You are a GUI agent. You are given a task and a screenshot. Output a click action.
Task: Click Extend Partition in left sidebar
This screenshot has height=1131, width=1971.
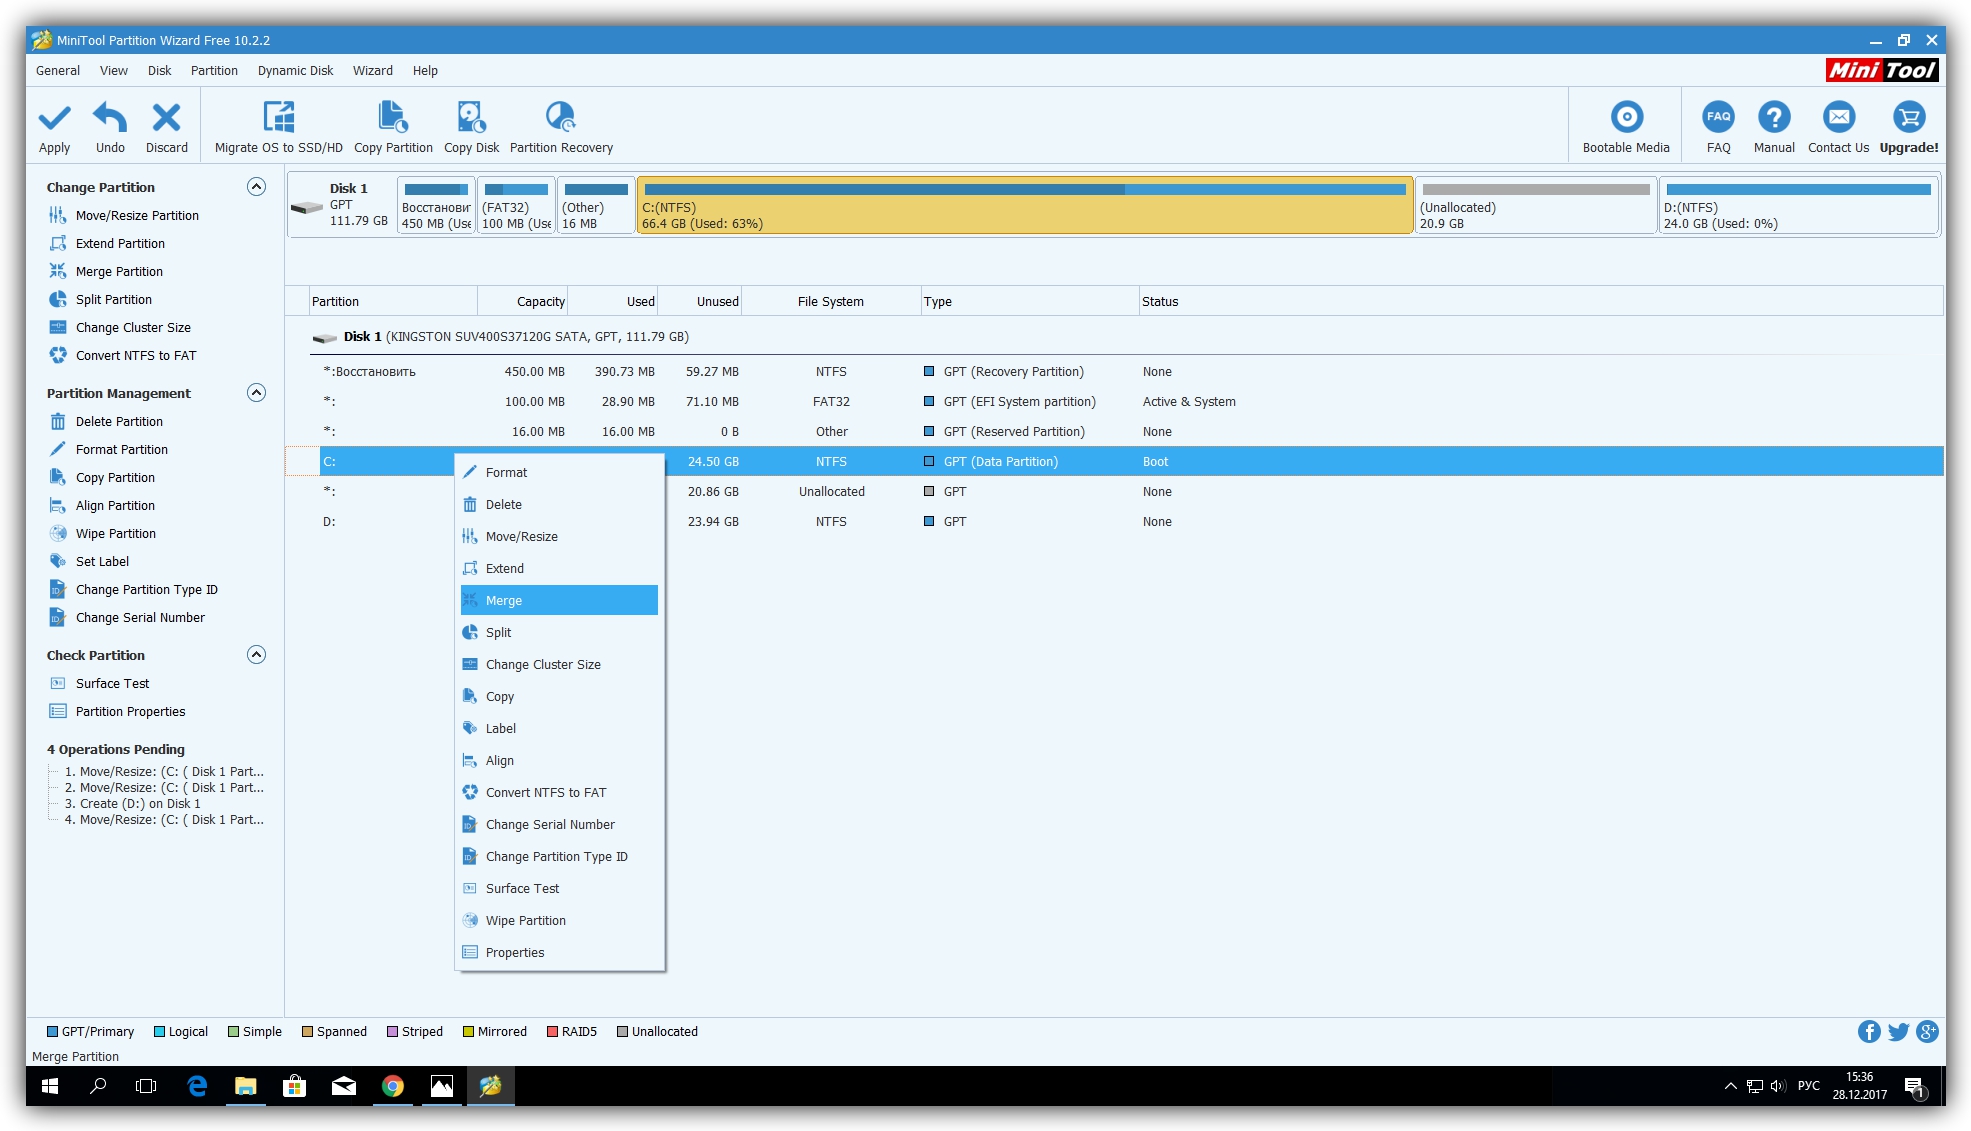[120, 244]
